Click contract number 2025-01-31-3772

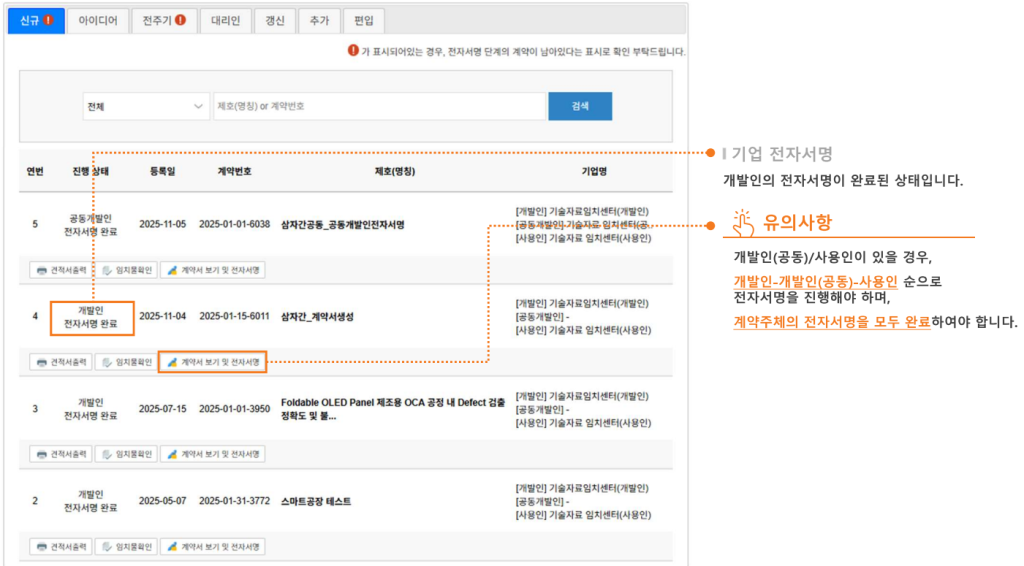pos(234,501)
